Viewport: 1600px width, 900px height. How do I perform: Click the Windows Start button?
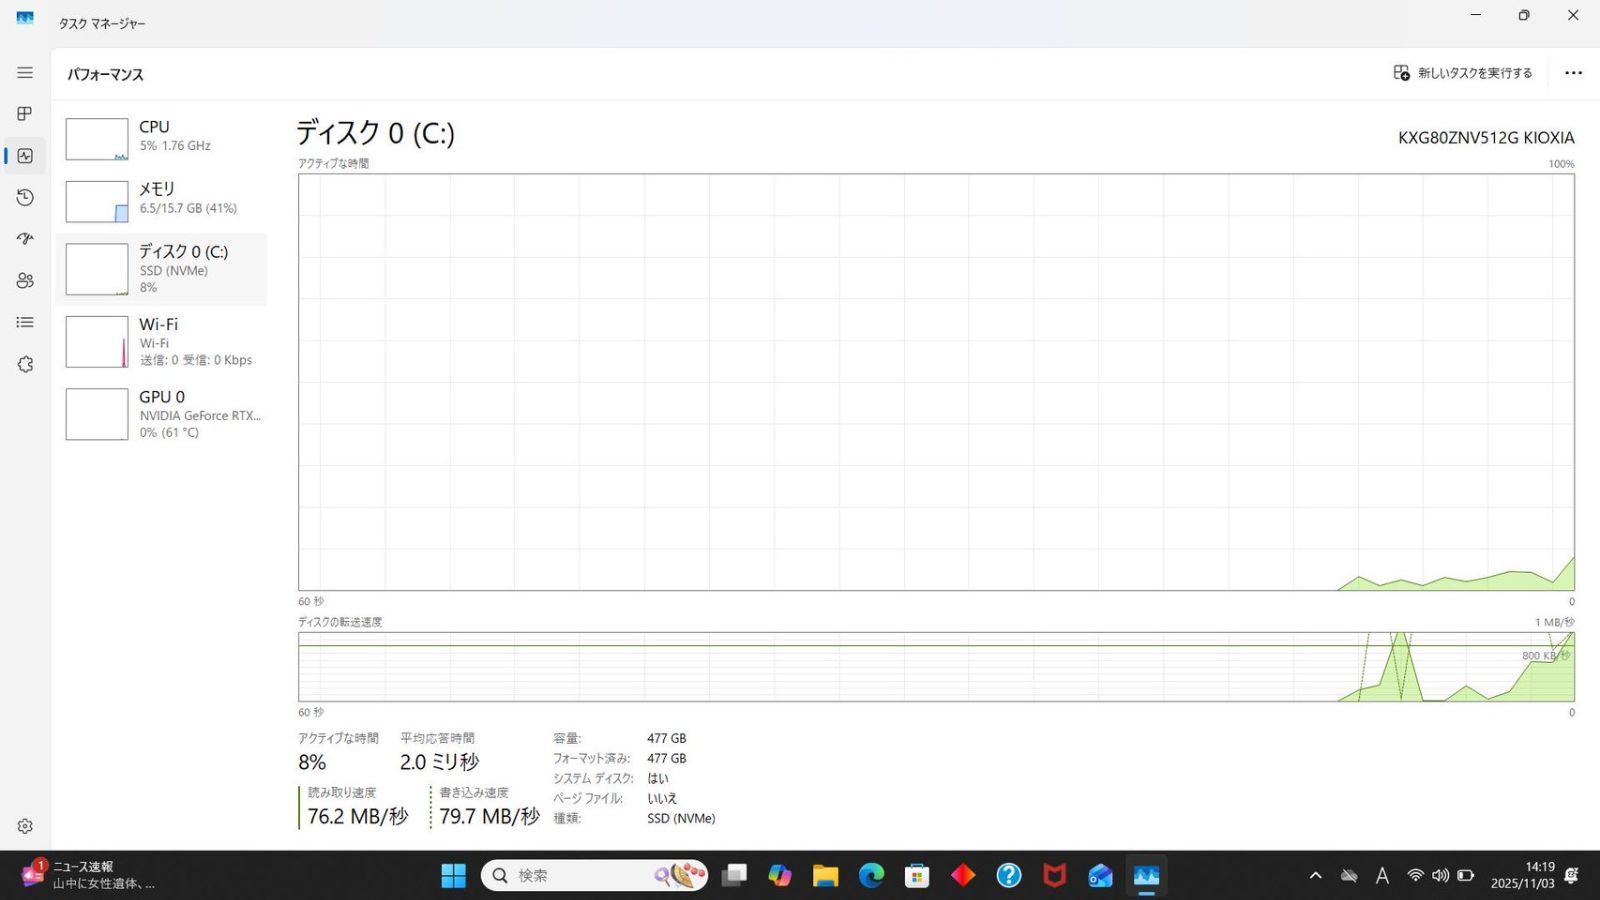(453, 876)
